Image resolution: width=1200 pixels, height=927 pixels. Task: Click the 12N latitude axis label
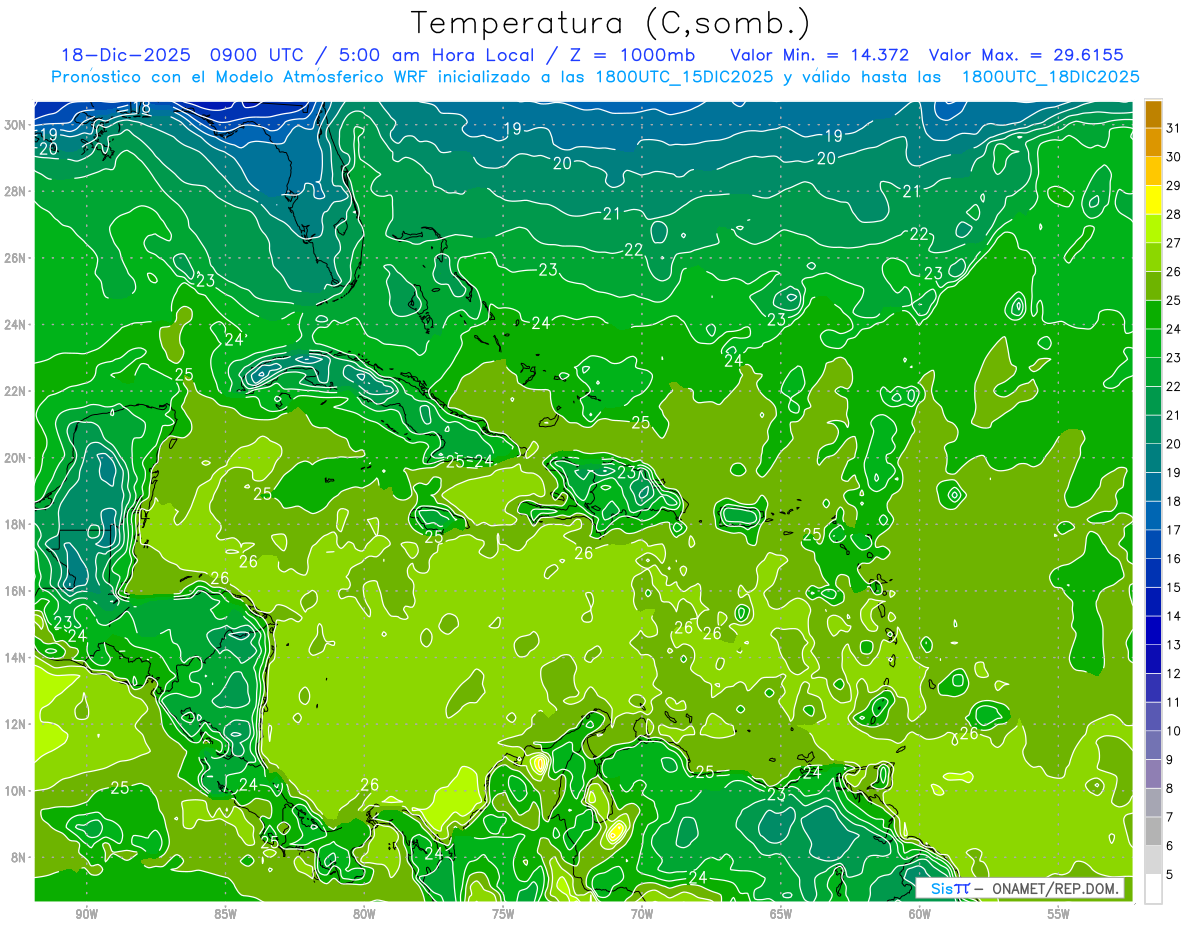tap(15, 724)
